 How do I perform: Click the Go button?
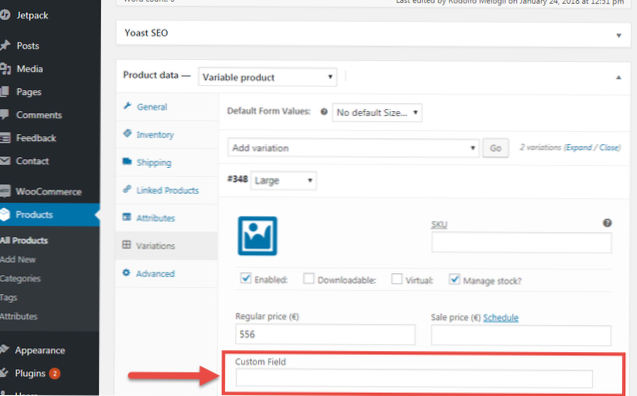coord(495,148)
